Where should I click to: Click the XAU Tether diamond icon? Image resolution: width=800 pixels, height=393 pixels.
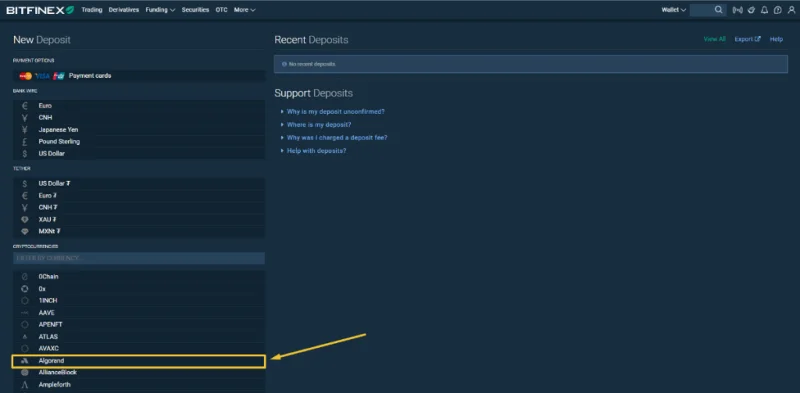point(24,219)
